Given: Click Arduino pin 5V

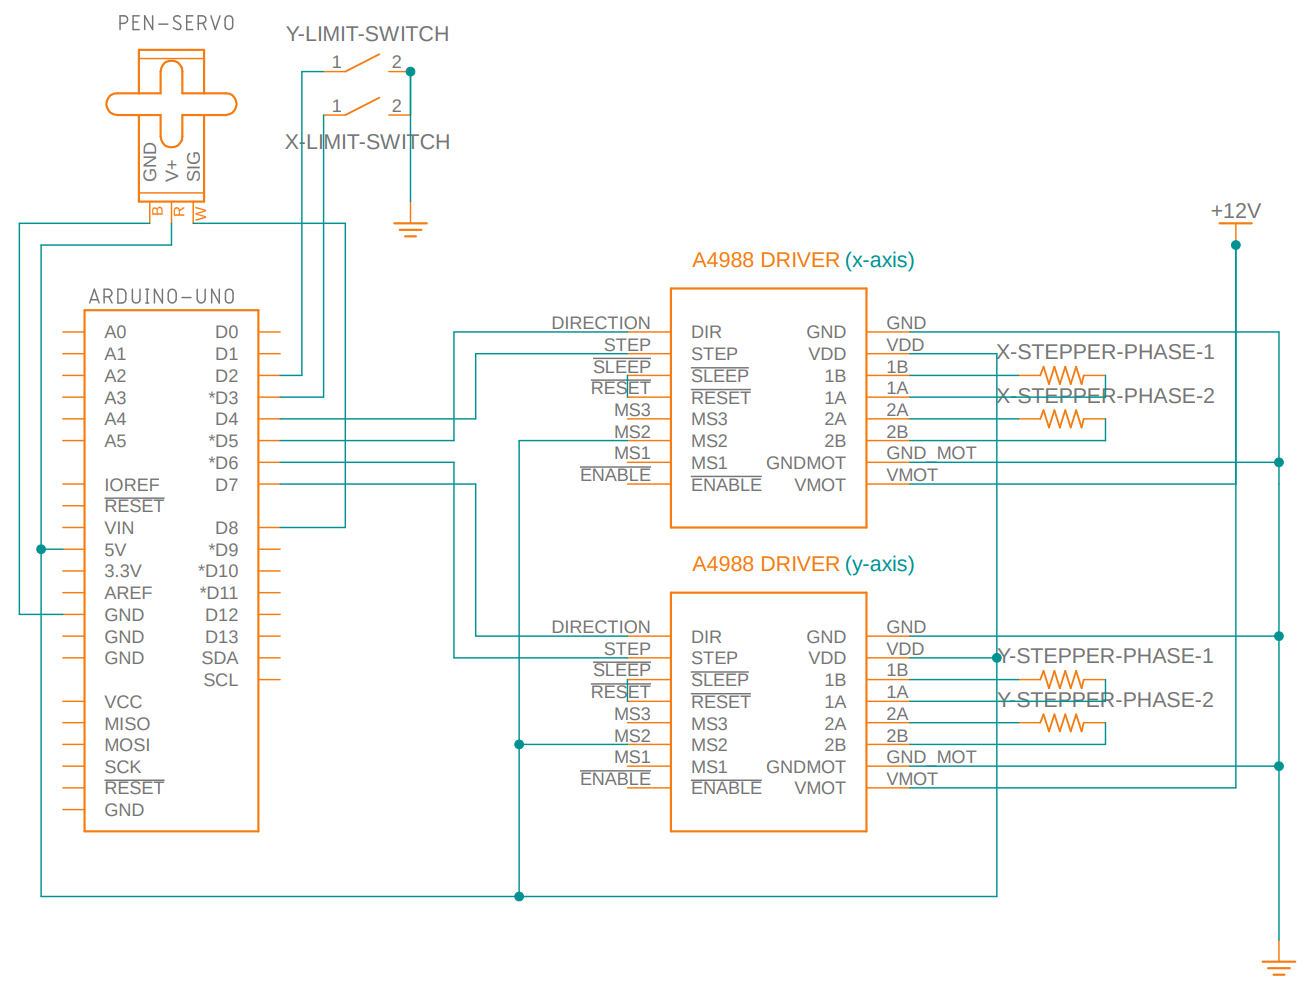Looking at the screenshot, I should (115, 550).
